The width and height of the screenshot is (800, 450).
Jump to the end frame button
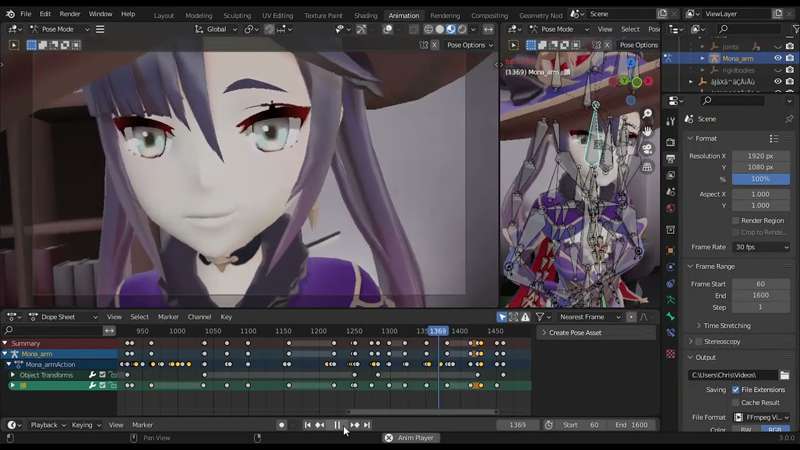pyautogui.click(x=367, y=424)
